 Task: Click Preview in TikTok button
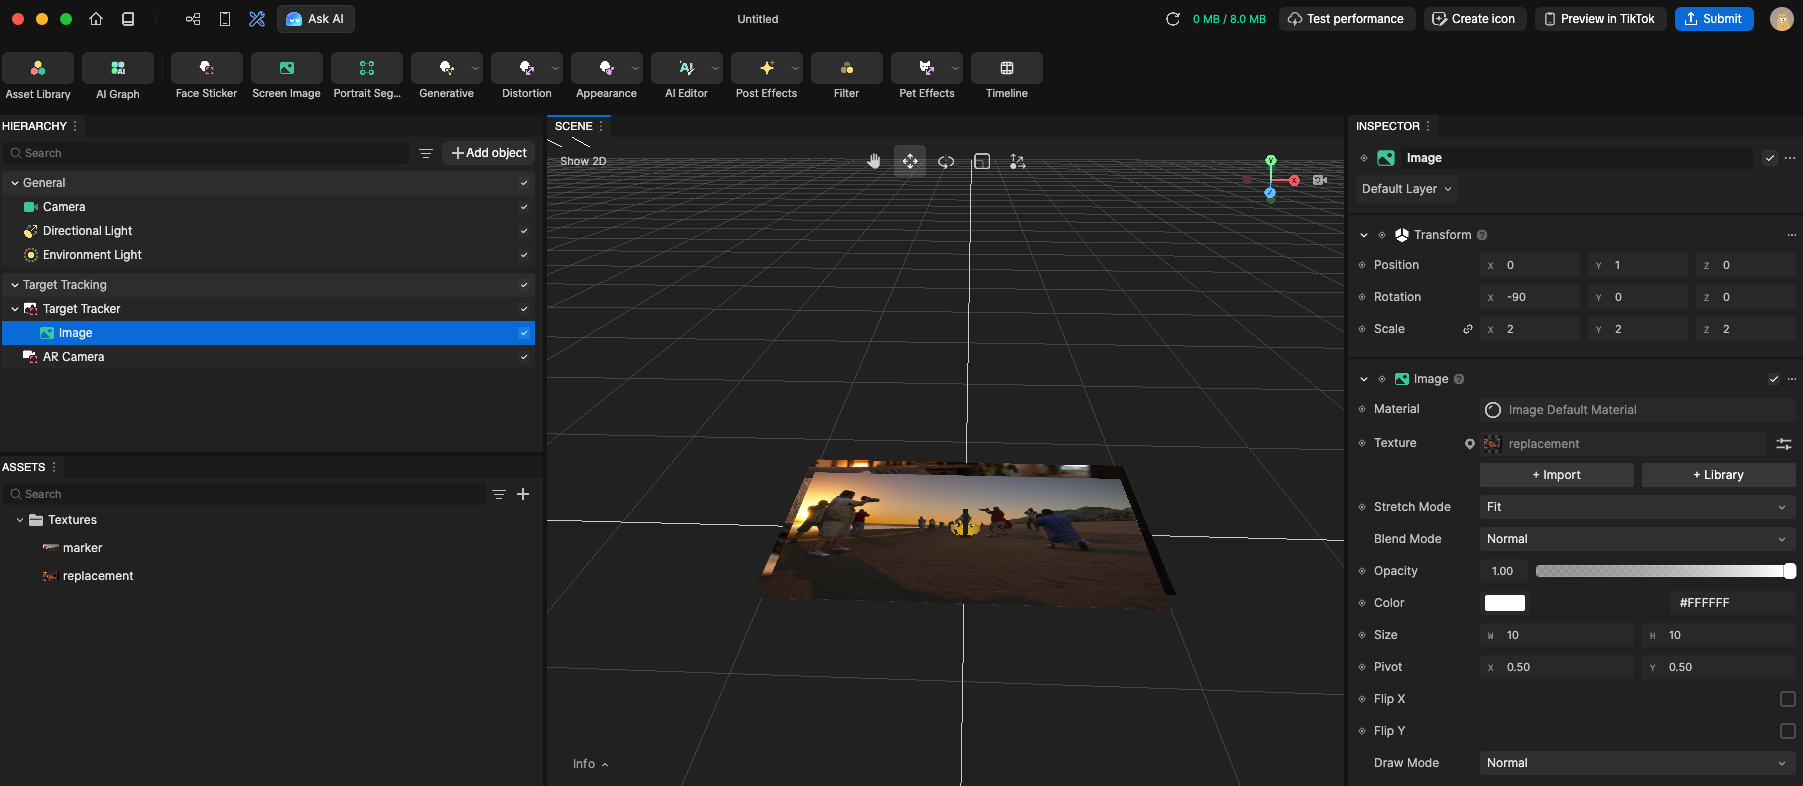tap(1600, 19)
